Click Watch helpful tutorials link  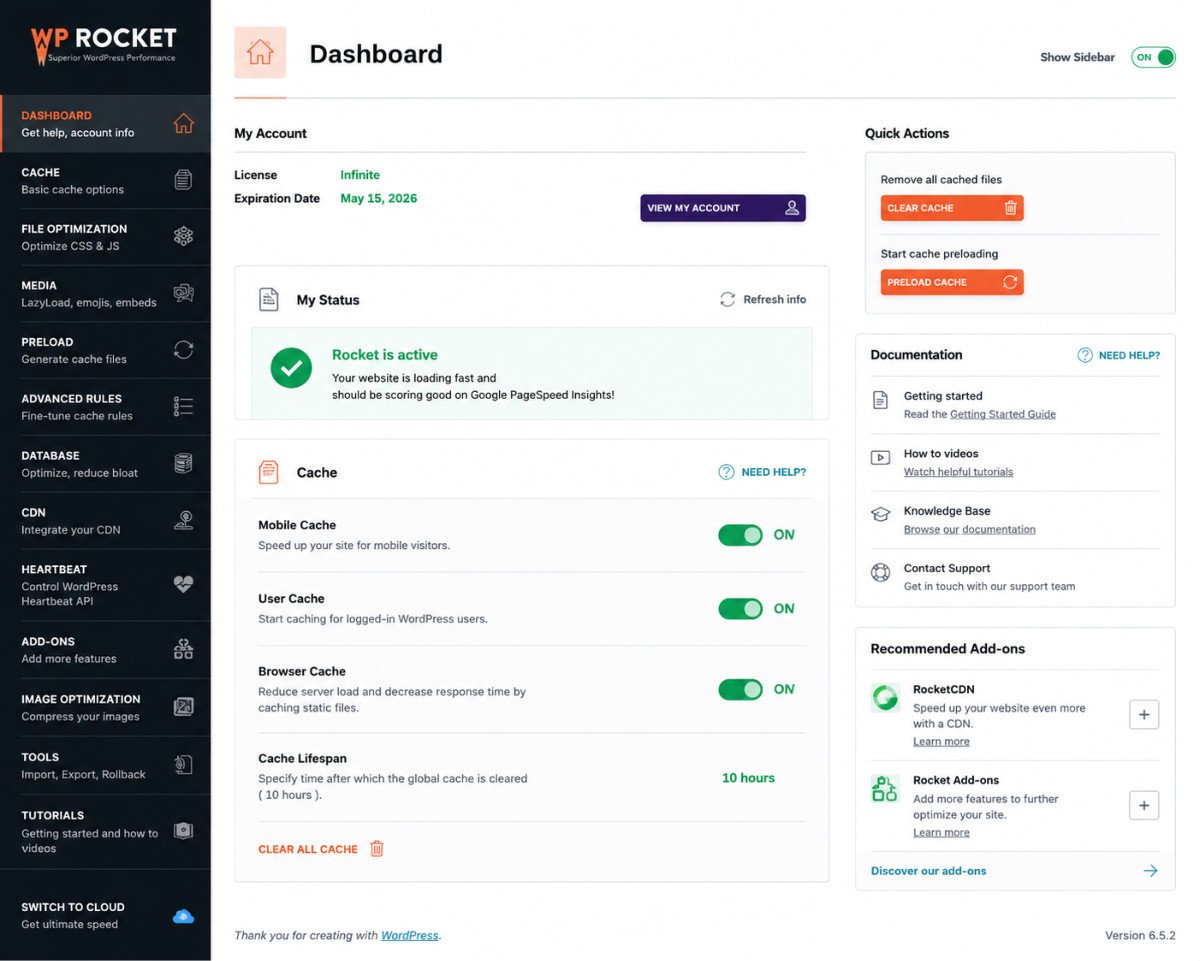(x=958, y=472)
